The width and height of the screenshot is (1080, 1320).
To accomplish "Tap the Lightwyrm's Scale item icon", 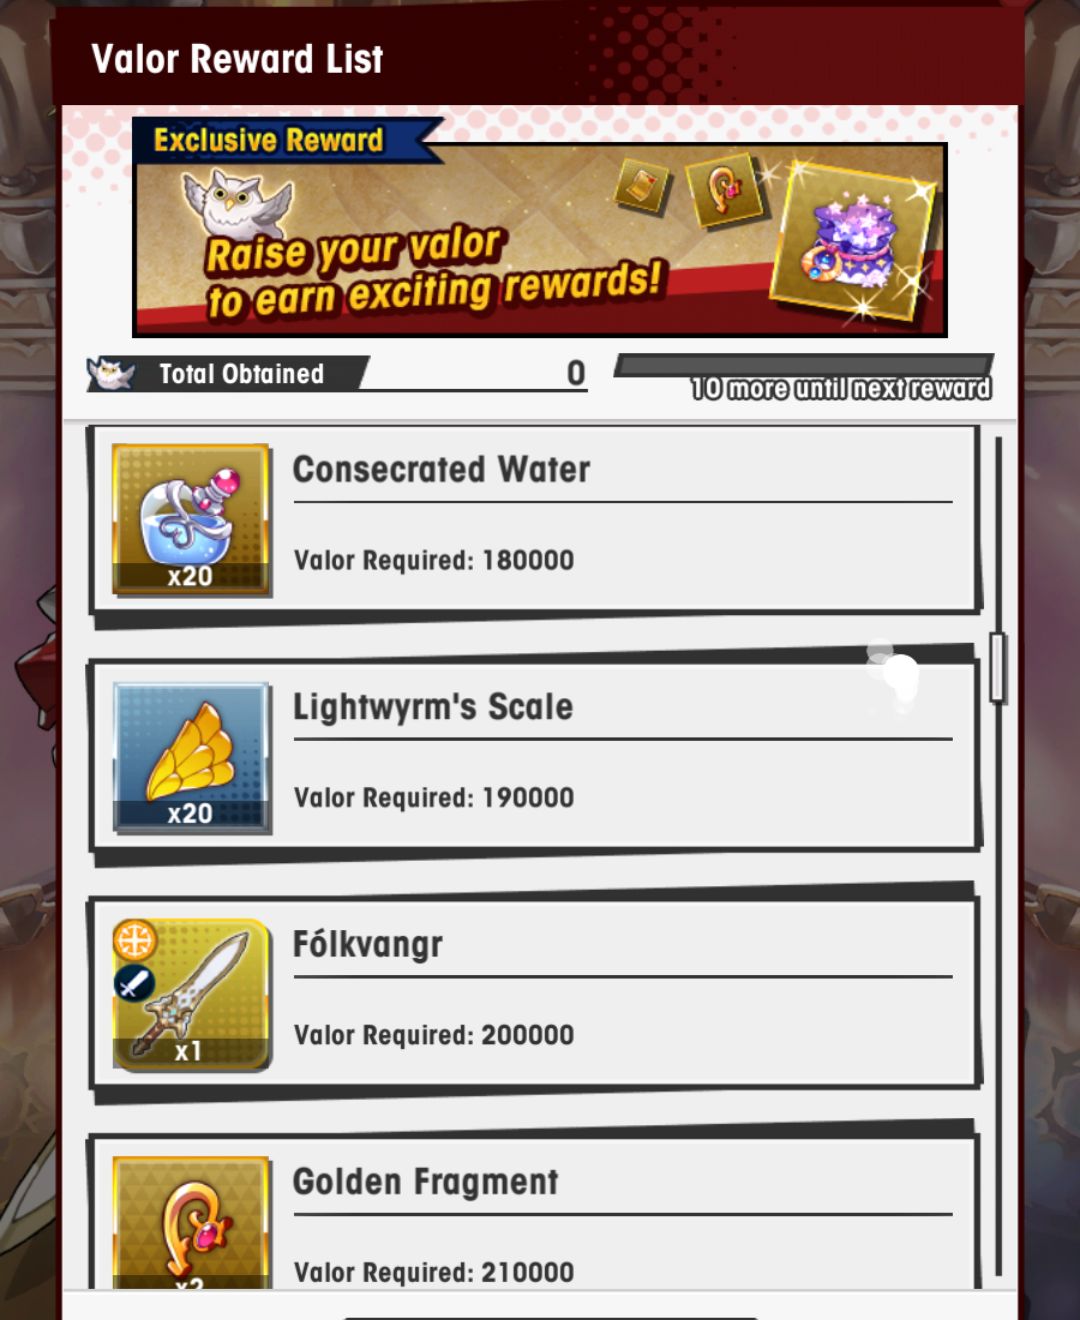I will pos(190,757).
